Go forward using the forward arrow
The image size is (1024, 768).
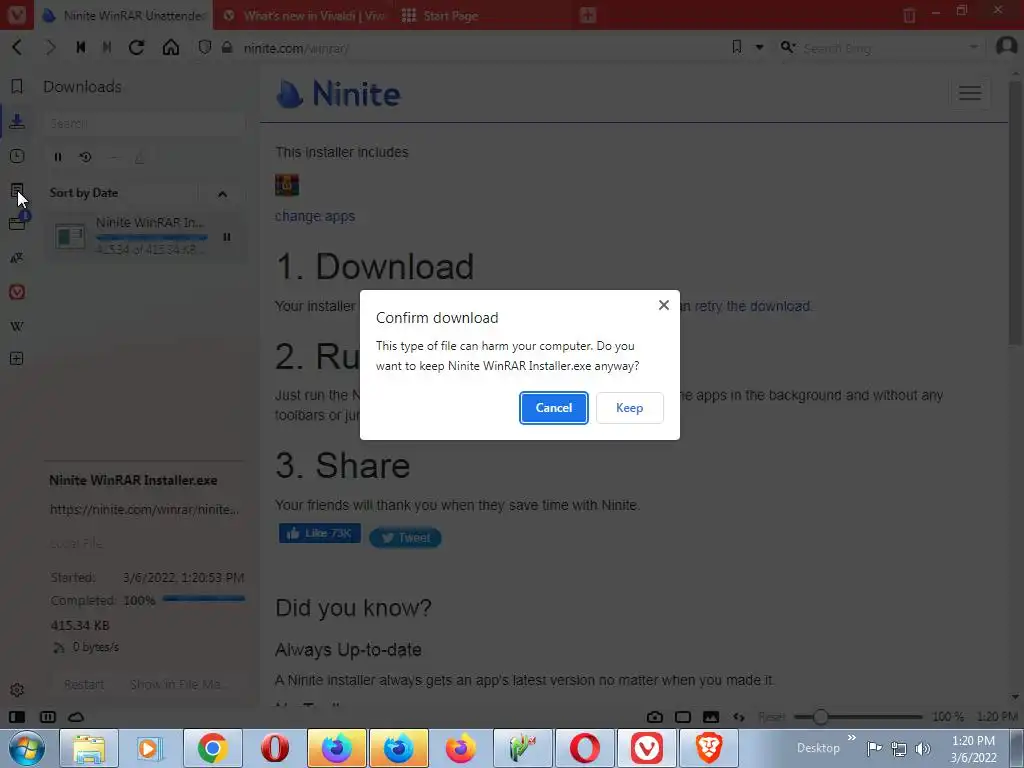(x=50, y=48)
